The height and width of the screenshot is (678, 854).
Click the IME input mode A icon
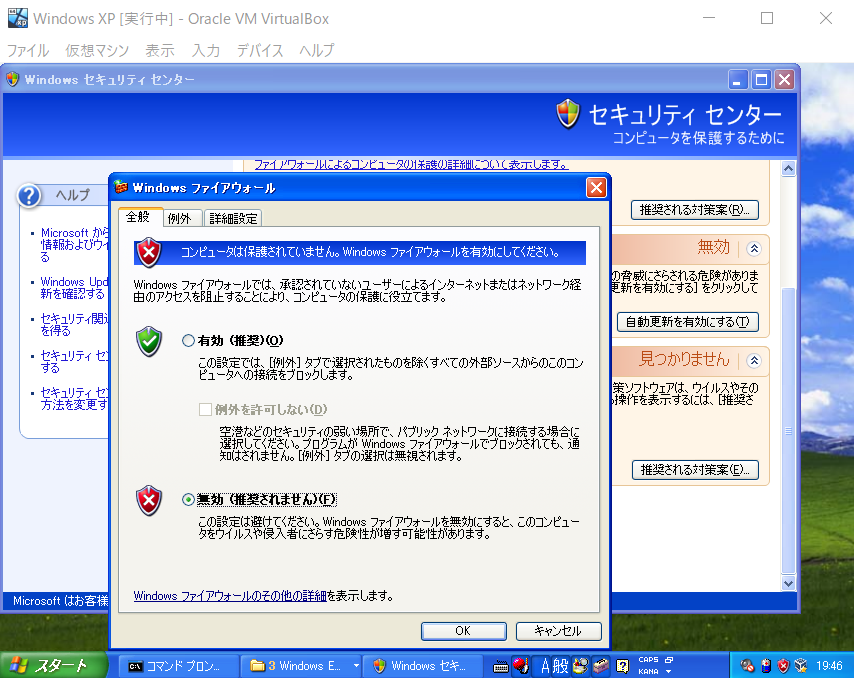pos(545,665)
